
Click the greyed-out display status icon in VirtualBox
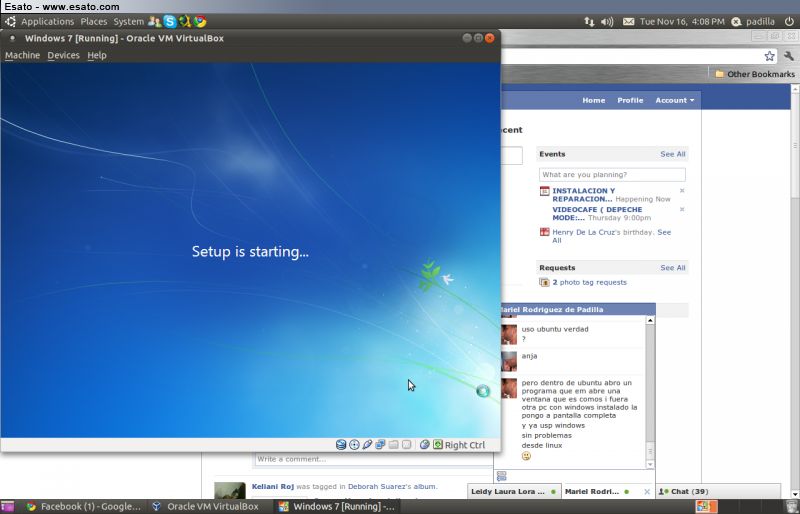click(407, 445)
